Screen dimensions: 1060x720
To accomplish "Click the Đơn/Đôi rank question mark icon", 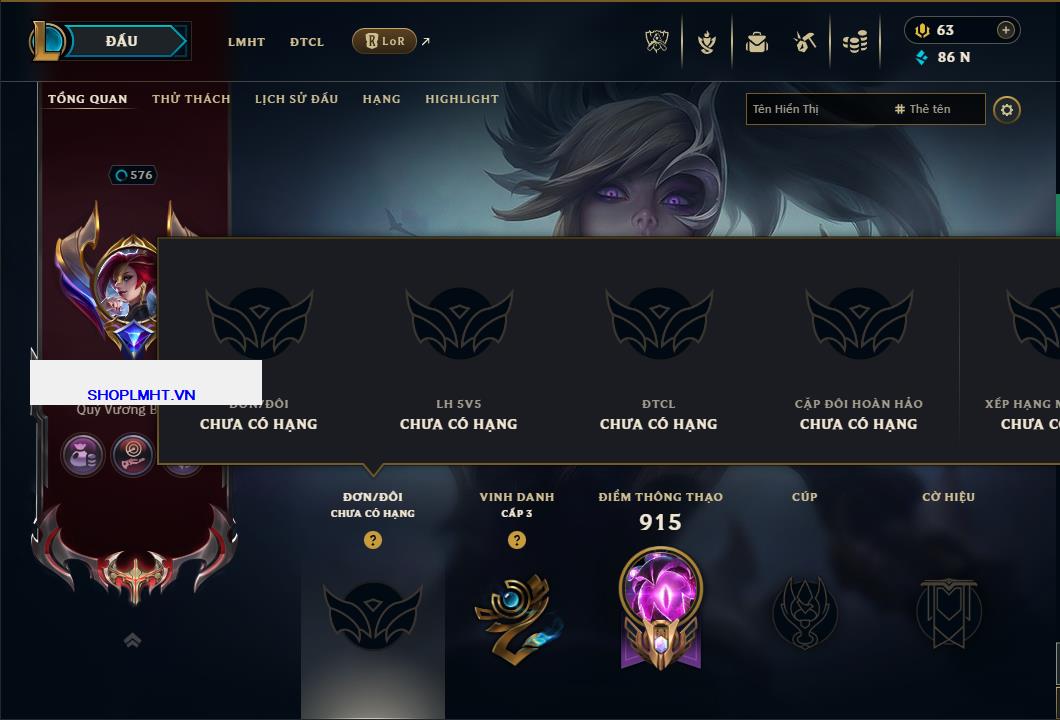I will 372,540.
